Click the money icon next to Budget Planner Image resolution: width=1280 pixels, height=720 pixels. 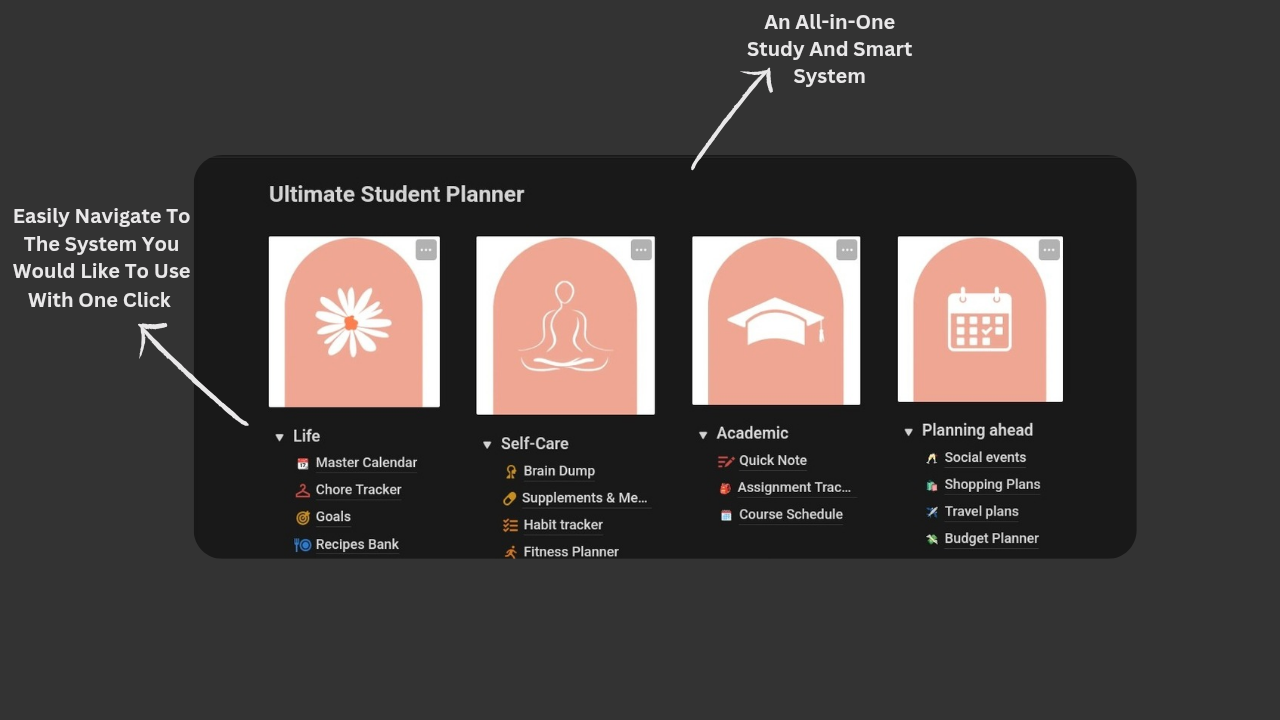931,538
